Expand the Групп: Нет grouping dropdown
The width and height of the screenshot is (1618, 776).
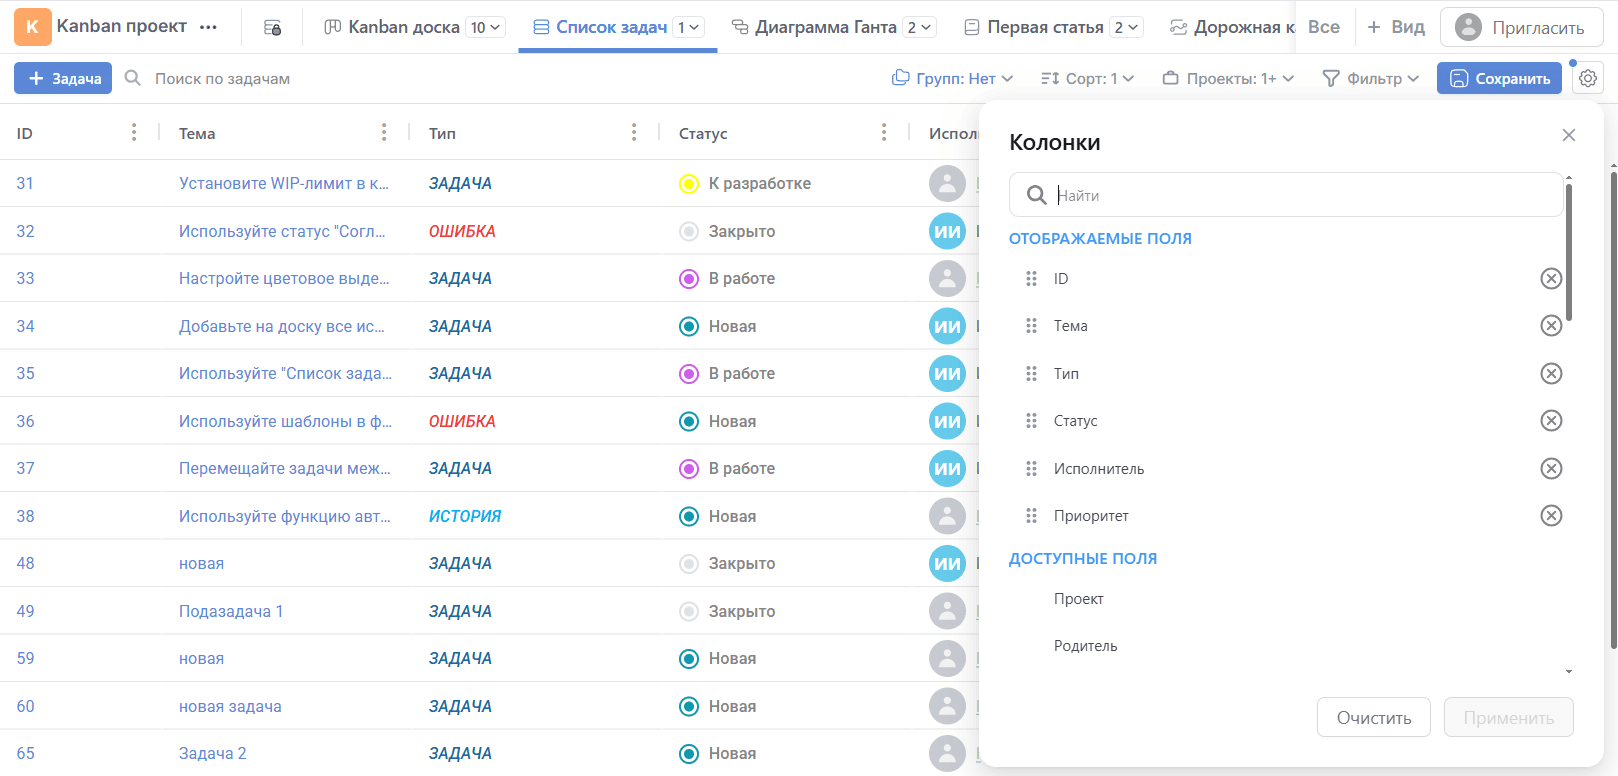[x=953, y=78]
